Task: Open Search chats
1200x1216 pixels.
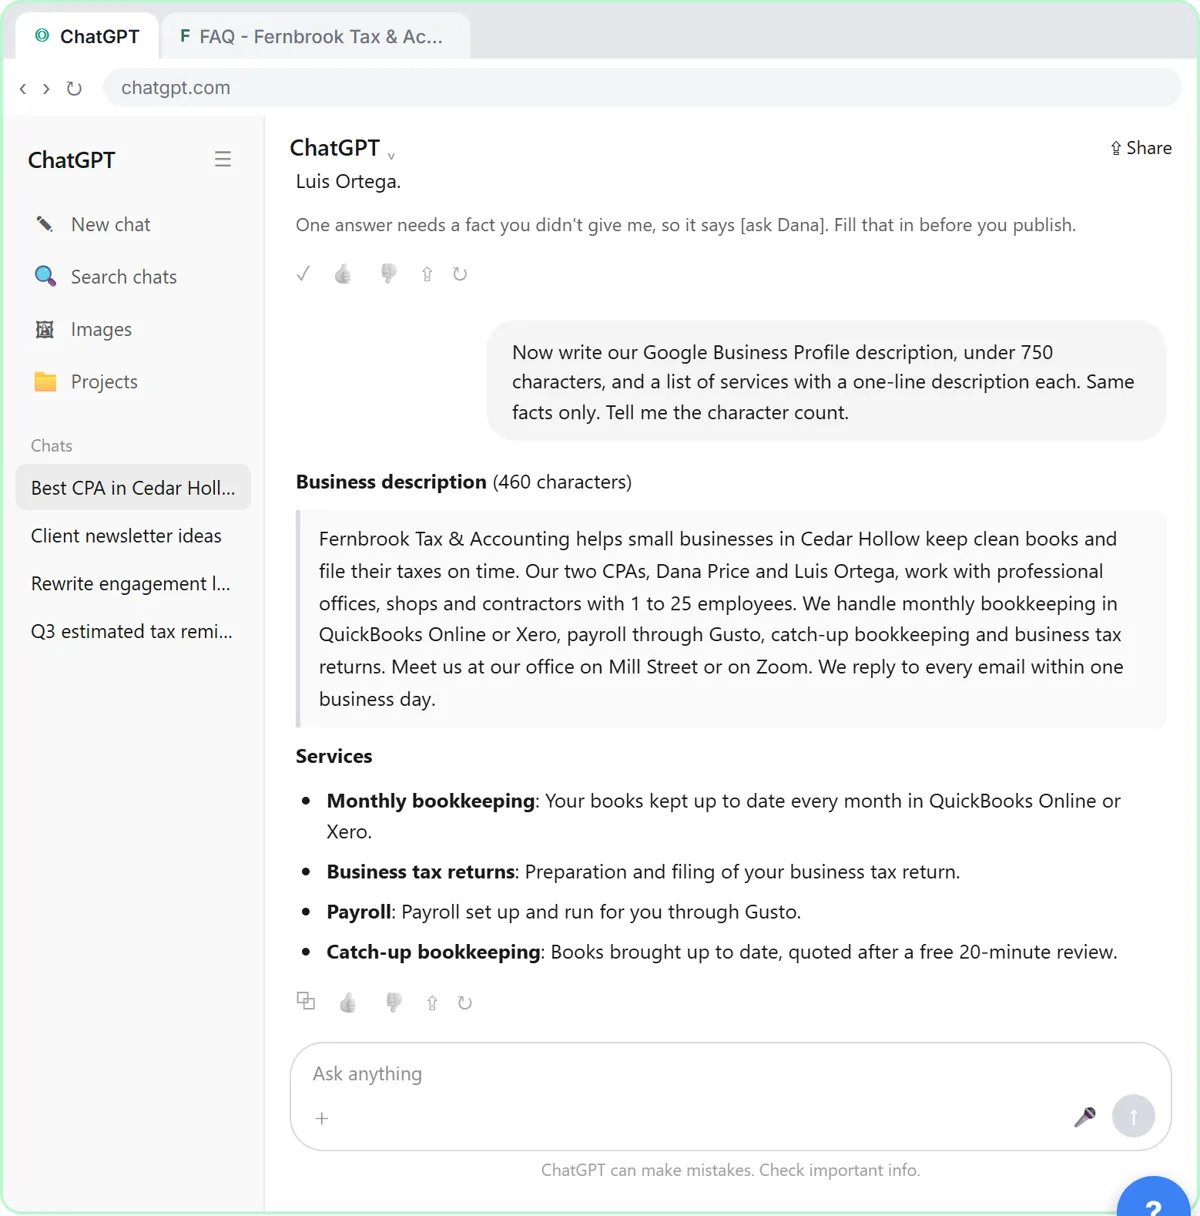Action: 133,277
